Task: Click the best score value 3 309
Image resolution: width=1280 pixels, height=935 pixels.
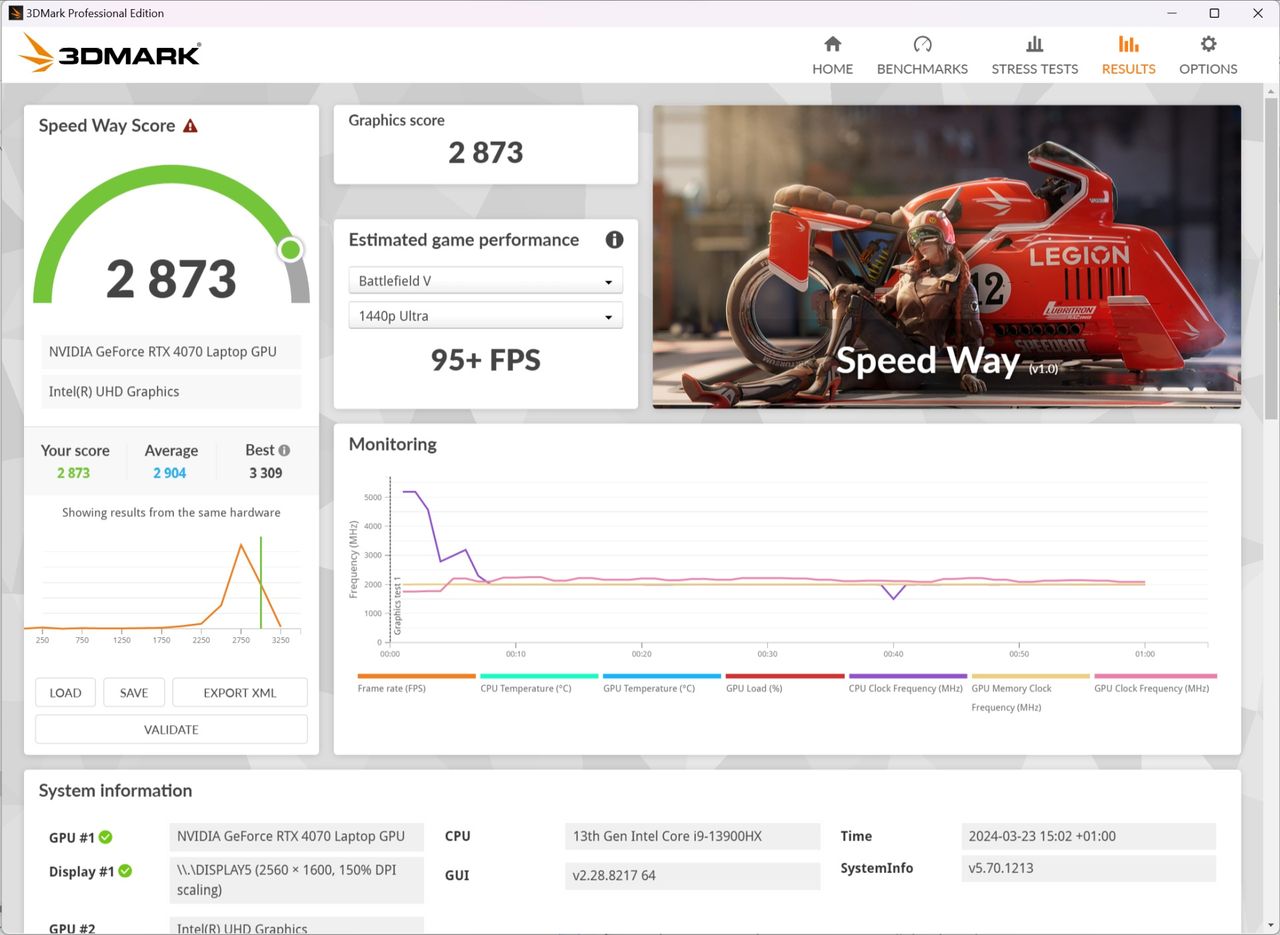Action: [x=266, y=473]
